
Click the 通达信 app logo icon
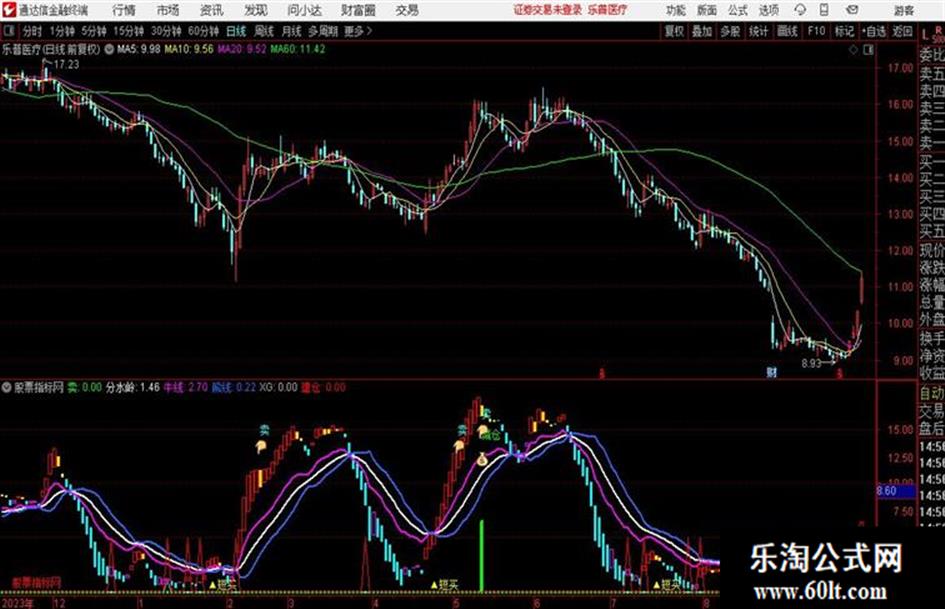(x=8, y=10)
